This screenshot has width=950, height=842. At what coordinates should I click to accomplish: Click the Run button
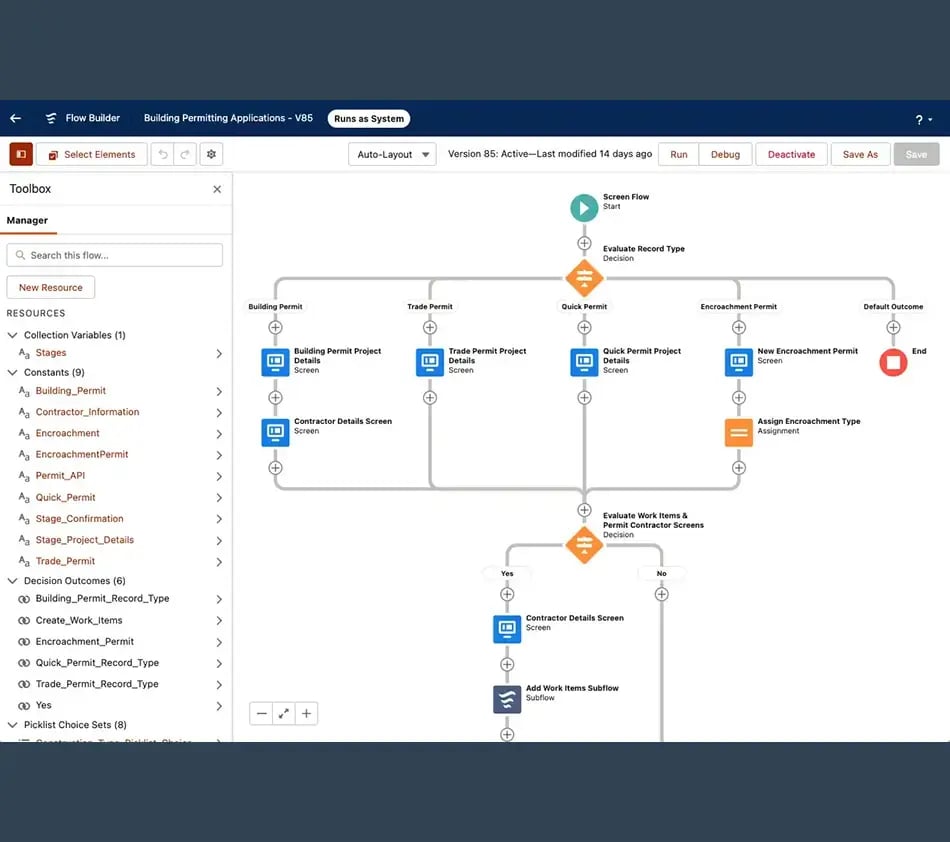(x=679, y=154)
